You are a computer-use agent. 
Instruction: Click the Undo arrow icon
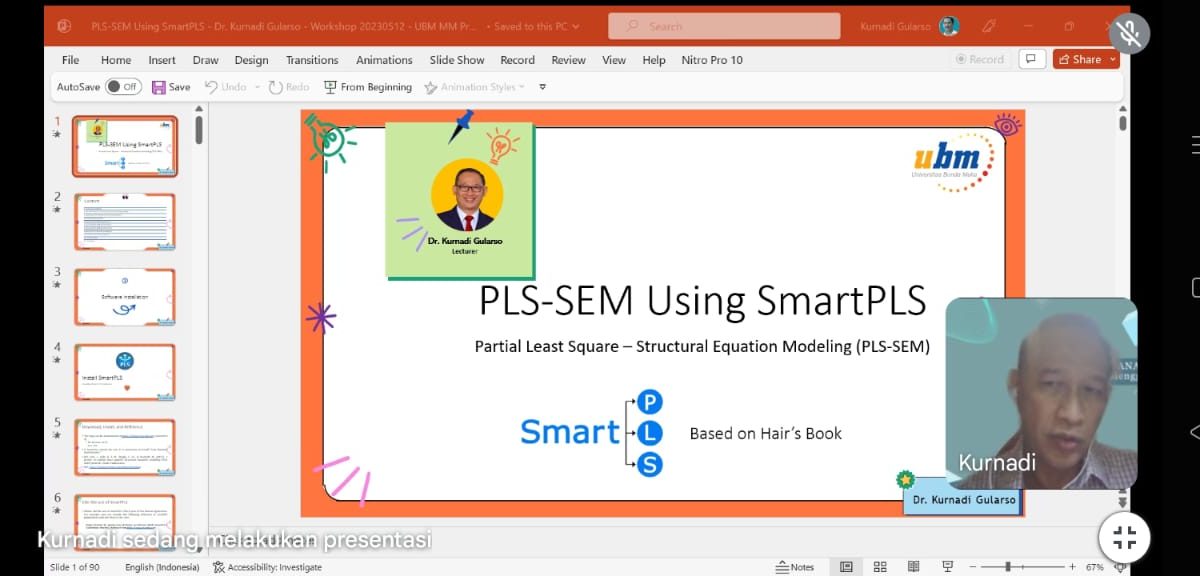[x=211, y=87]
